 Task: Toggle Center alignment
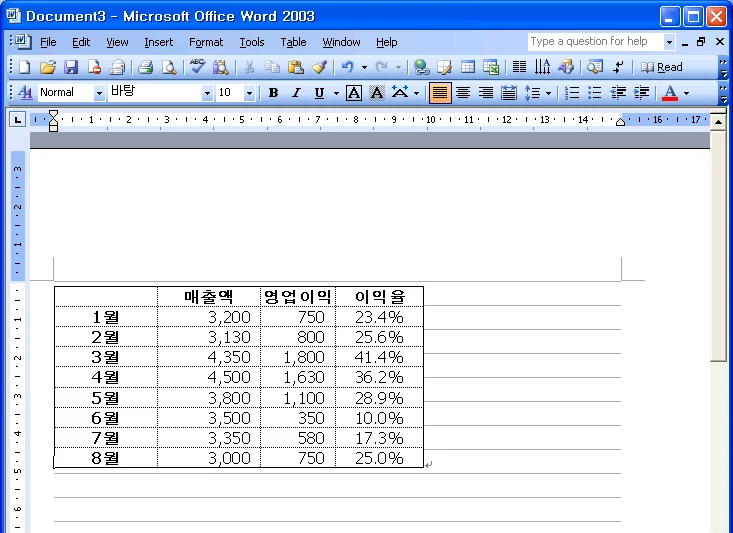coord(463,93)
